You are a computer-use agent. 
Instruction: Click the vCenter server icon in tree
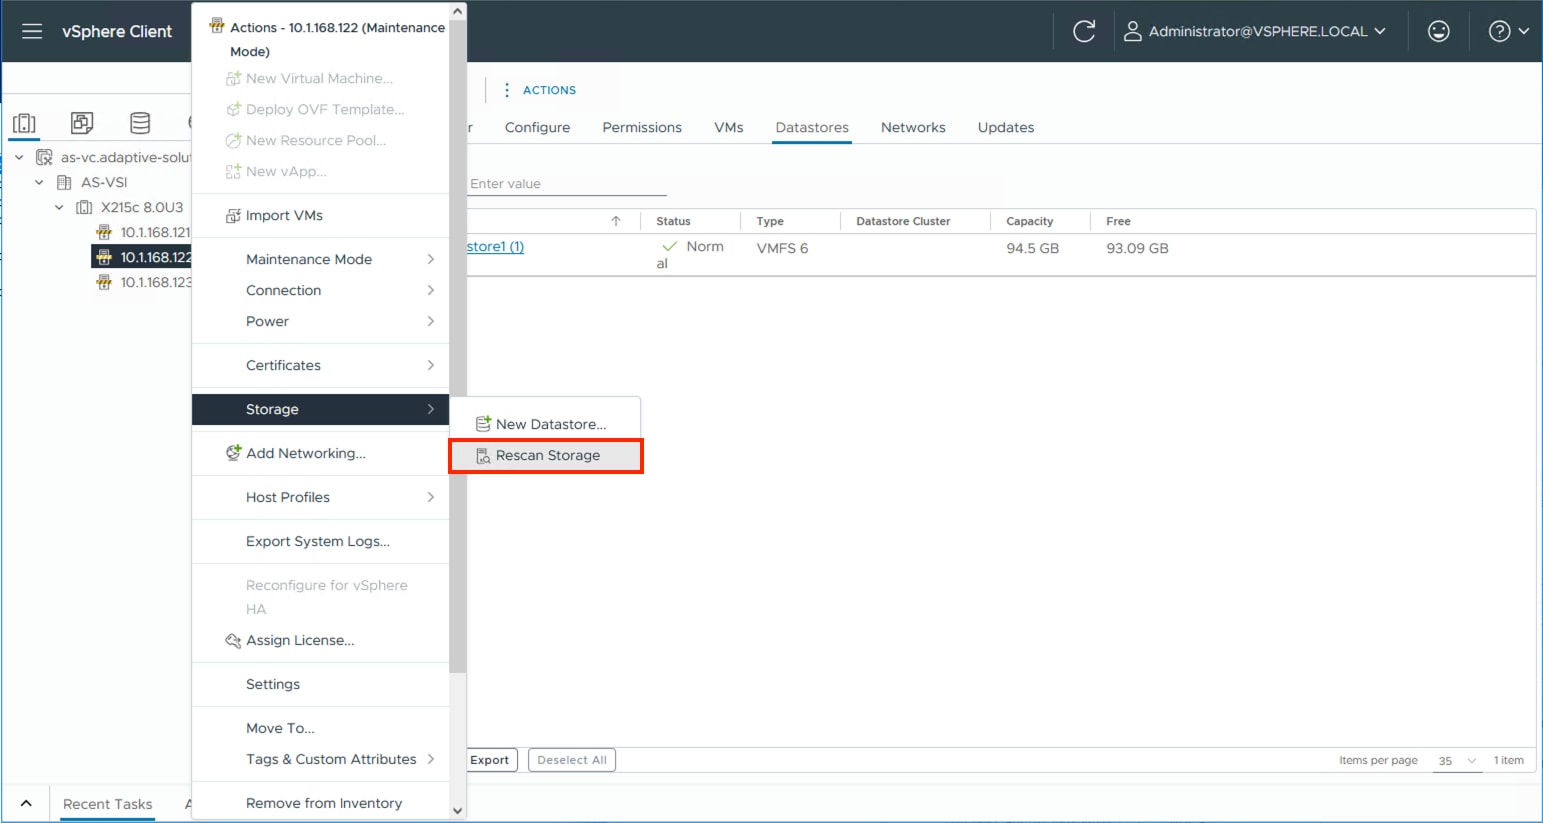pos(44,157)
